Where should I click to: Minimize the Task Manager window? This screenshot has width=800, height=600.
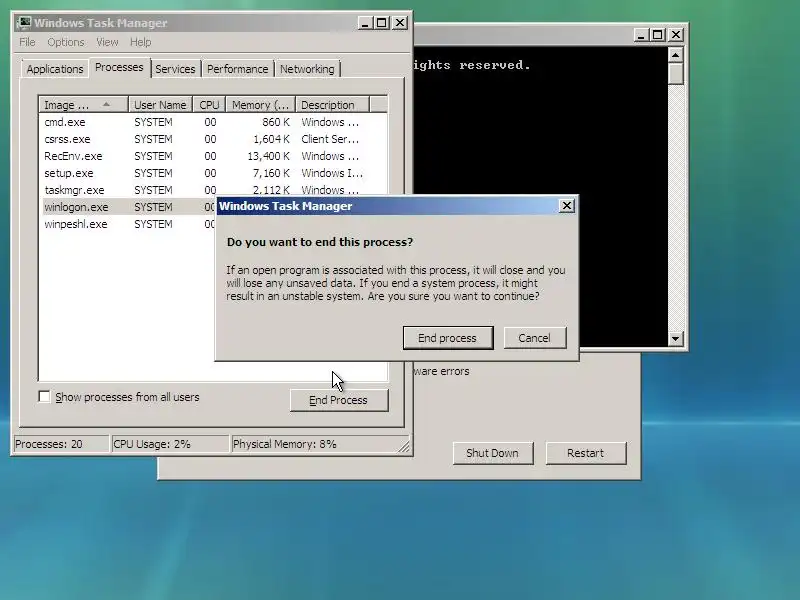[x=365, y=23]
